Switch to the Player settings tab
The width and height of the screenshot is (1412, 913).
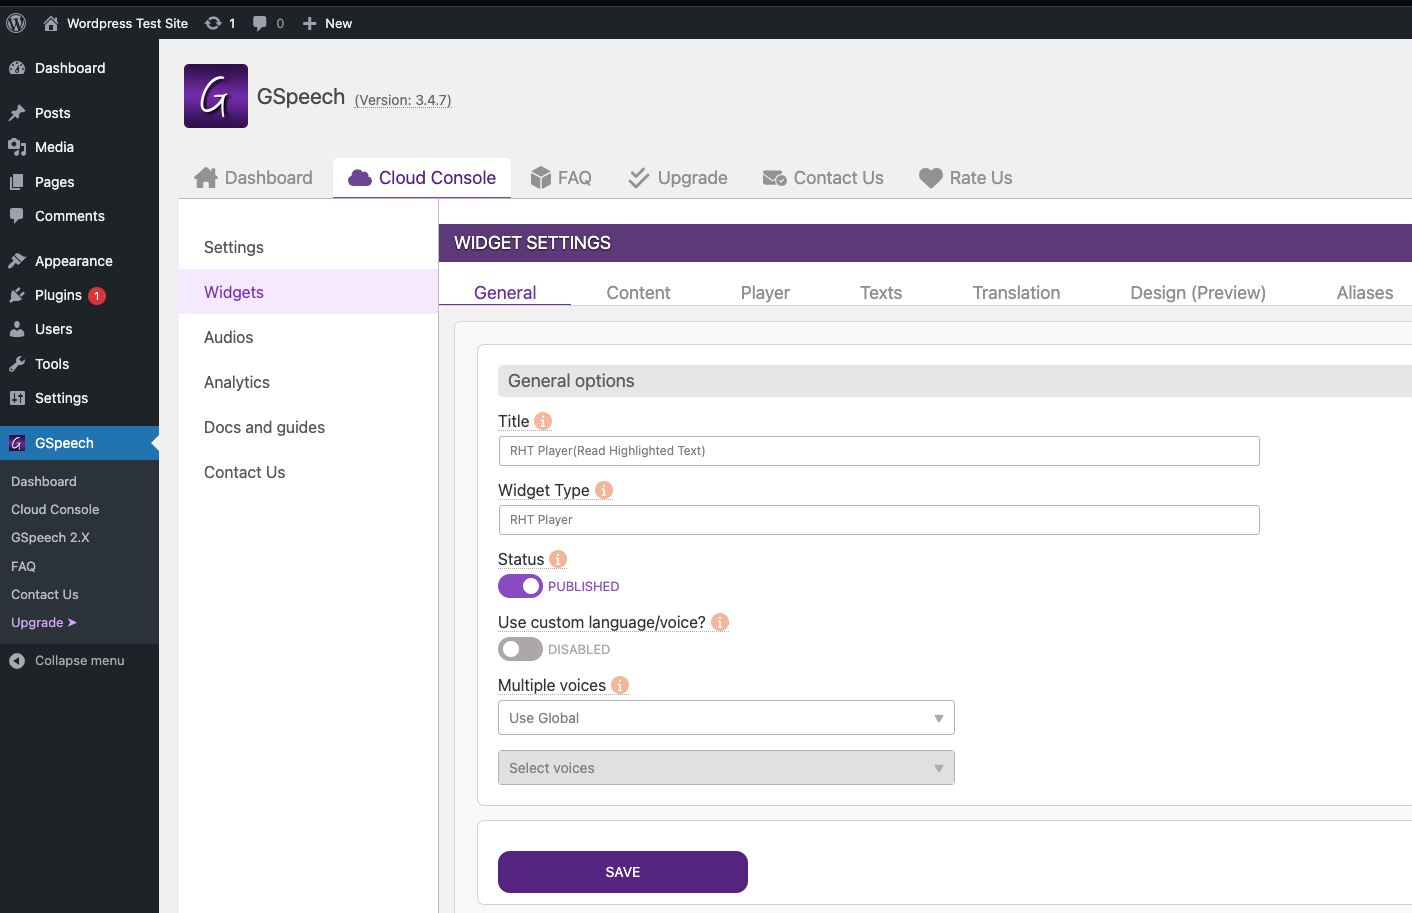click(765, 293)
